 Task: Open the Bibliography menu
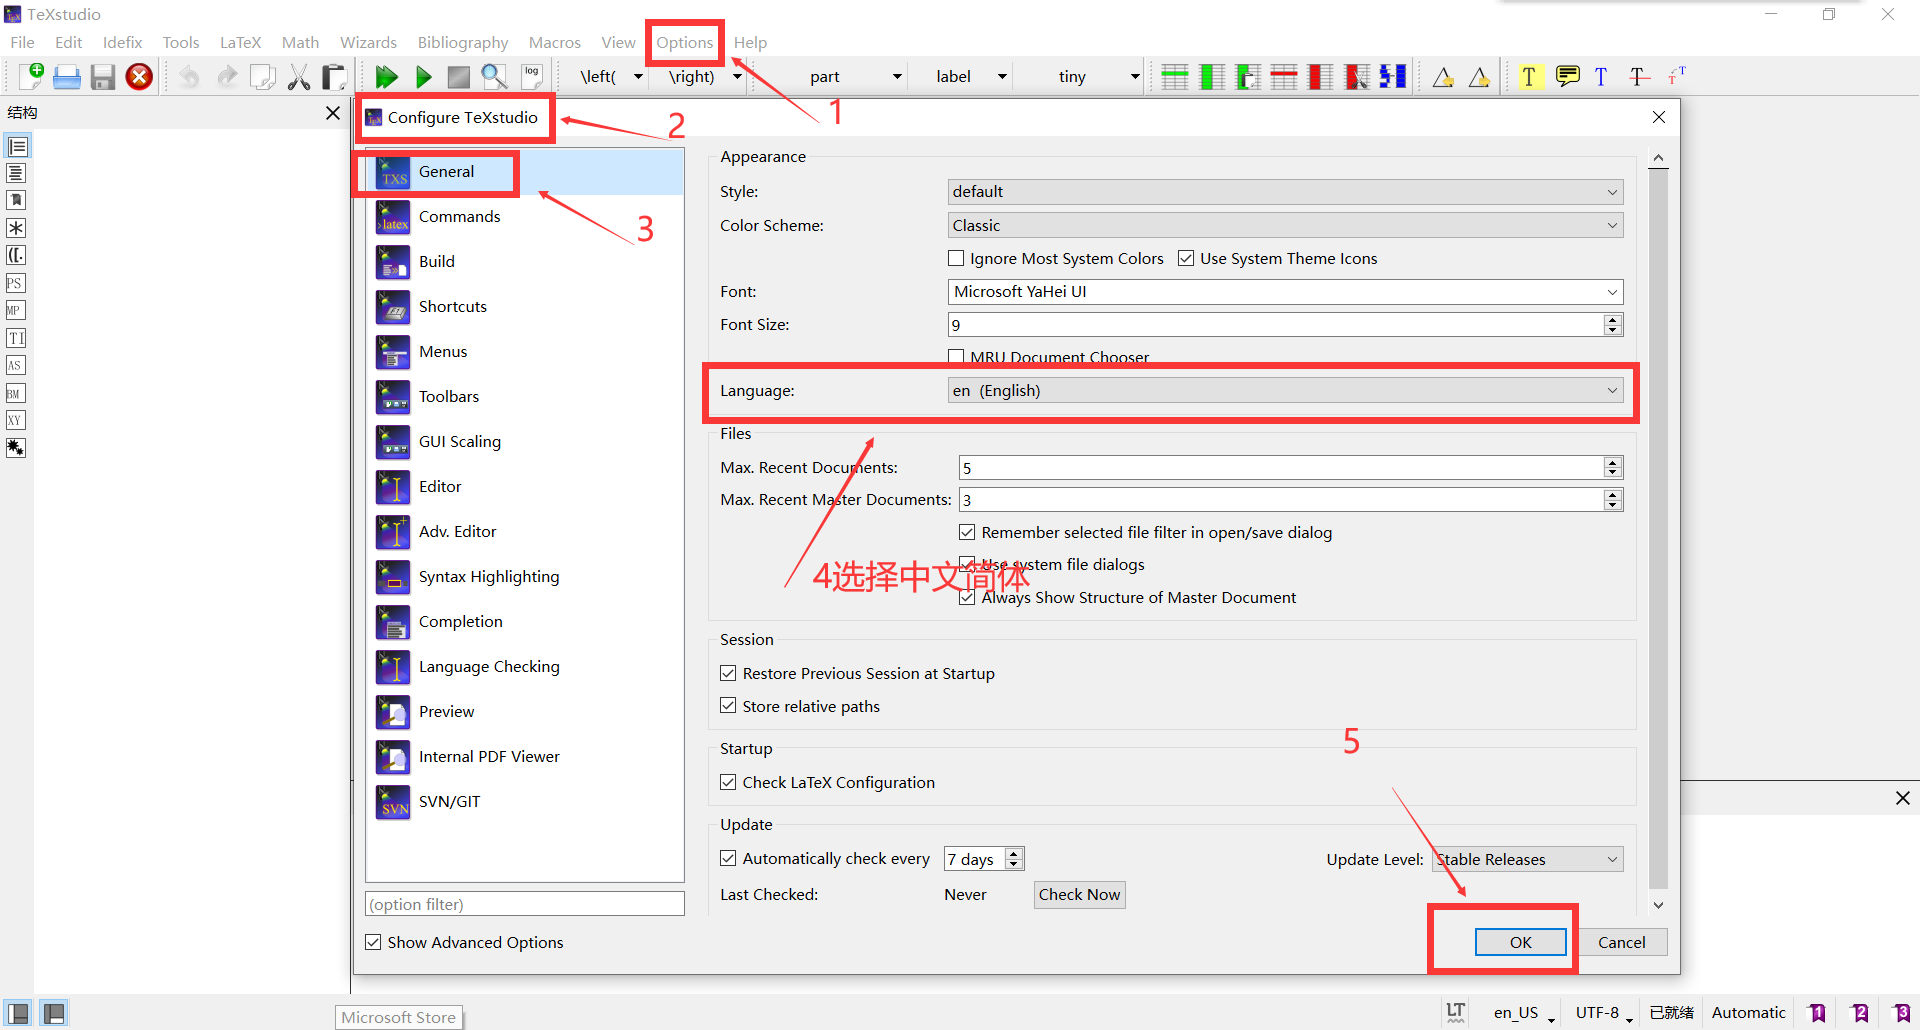463,42
